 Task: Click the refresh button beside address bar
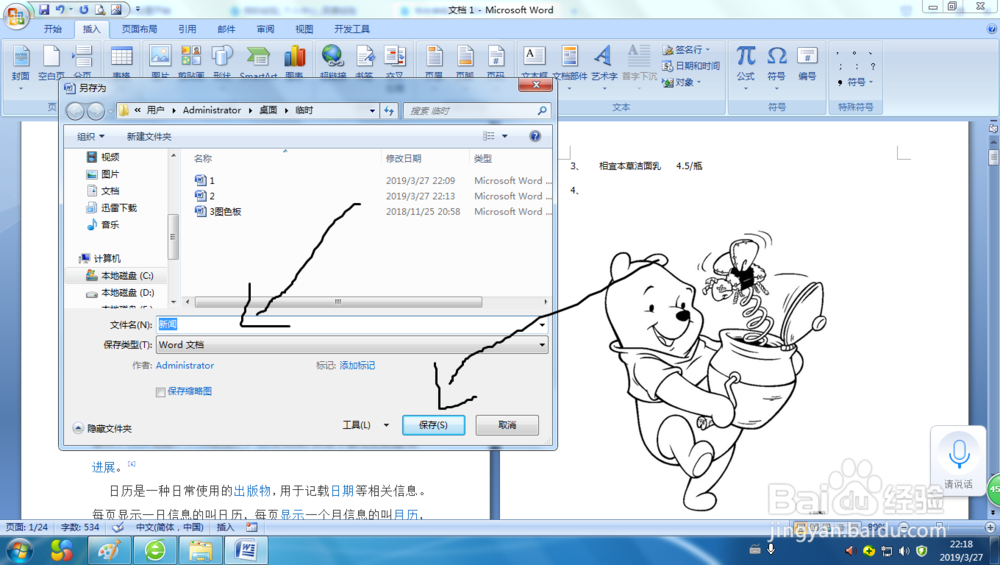[389, 110]
